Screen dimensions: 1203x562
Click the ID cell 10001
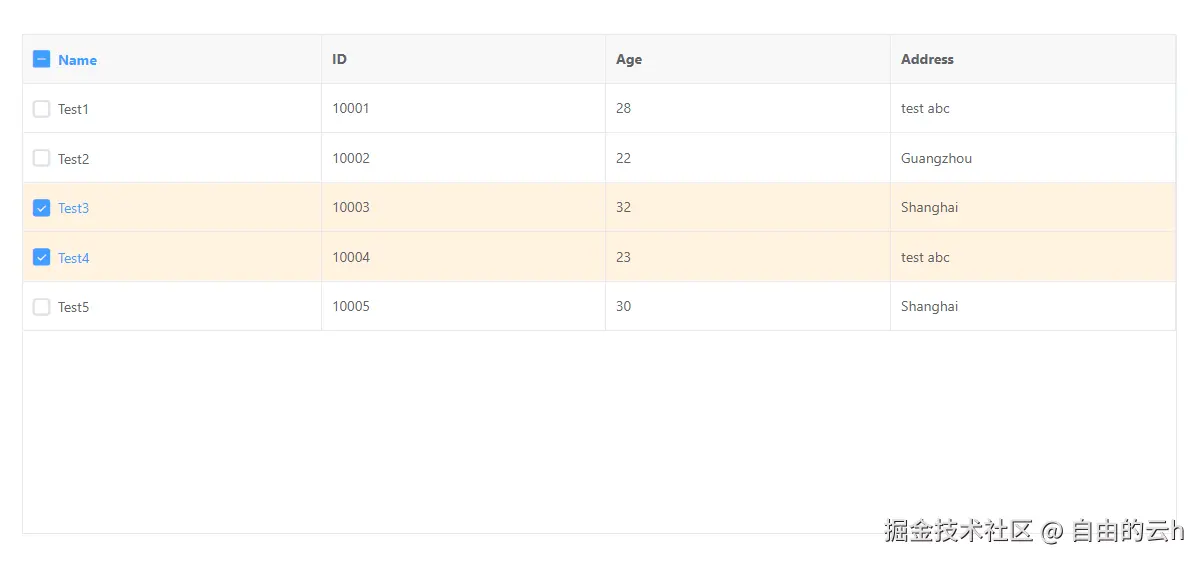[351, 109]
